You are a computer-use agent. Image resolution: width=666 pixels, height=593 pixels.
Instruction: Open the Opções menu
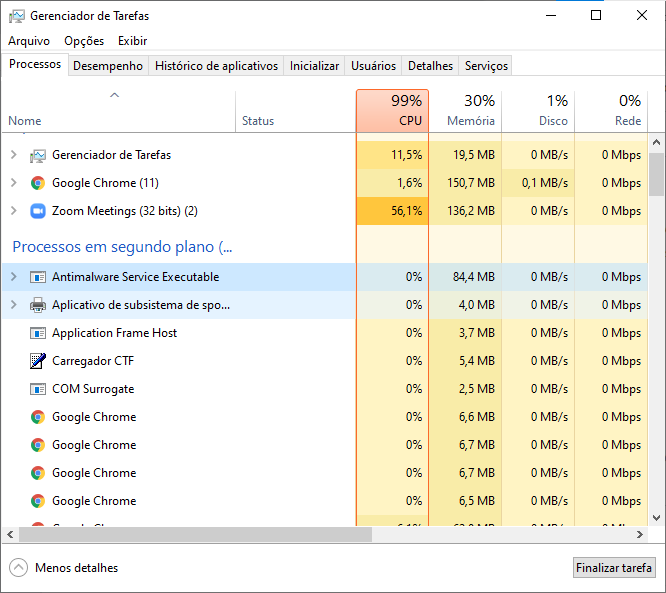coord(84,41)
